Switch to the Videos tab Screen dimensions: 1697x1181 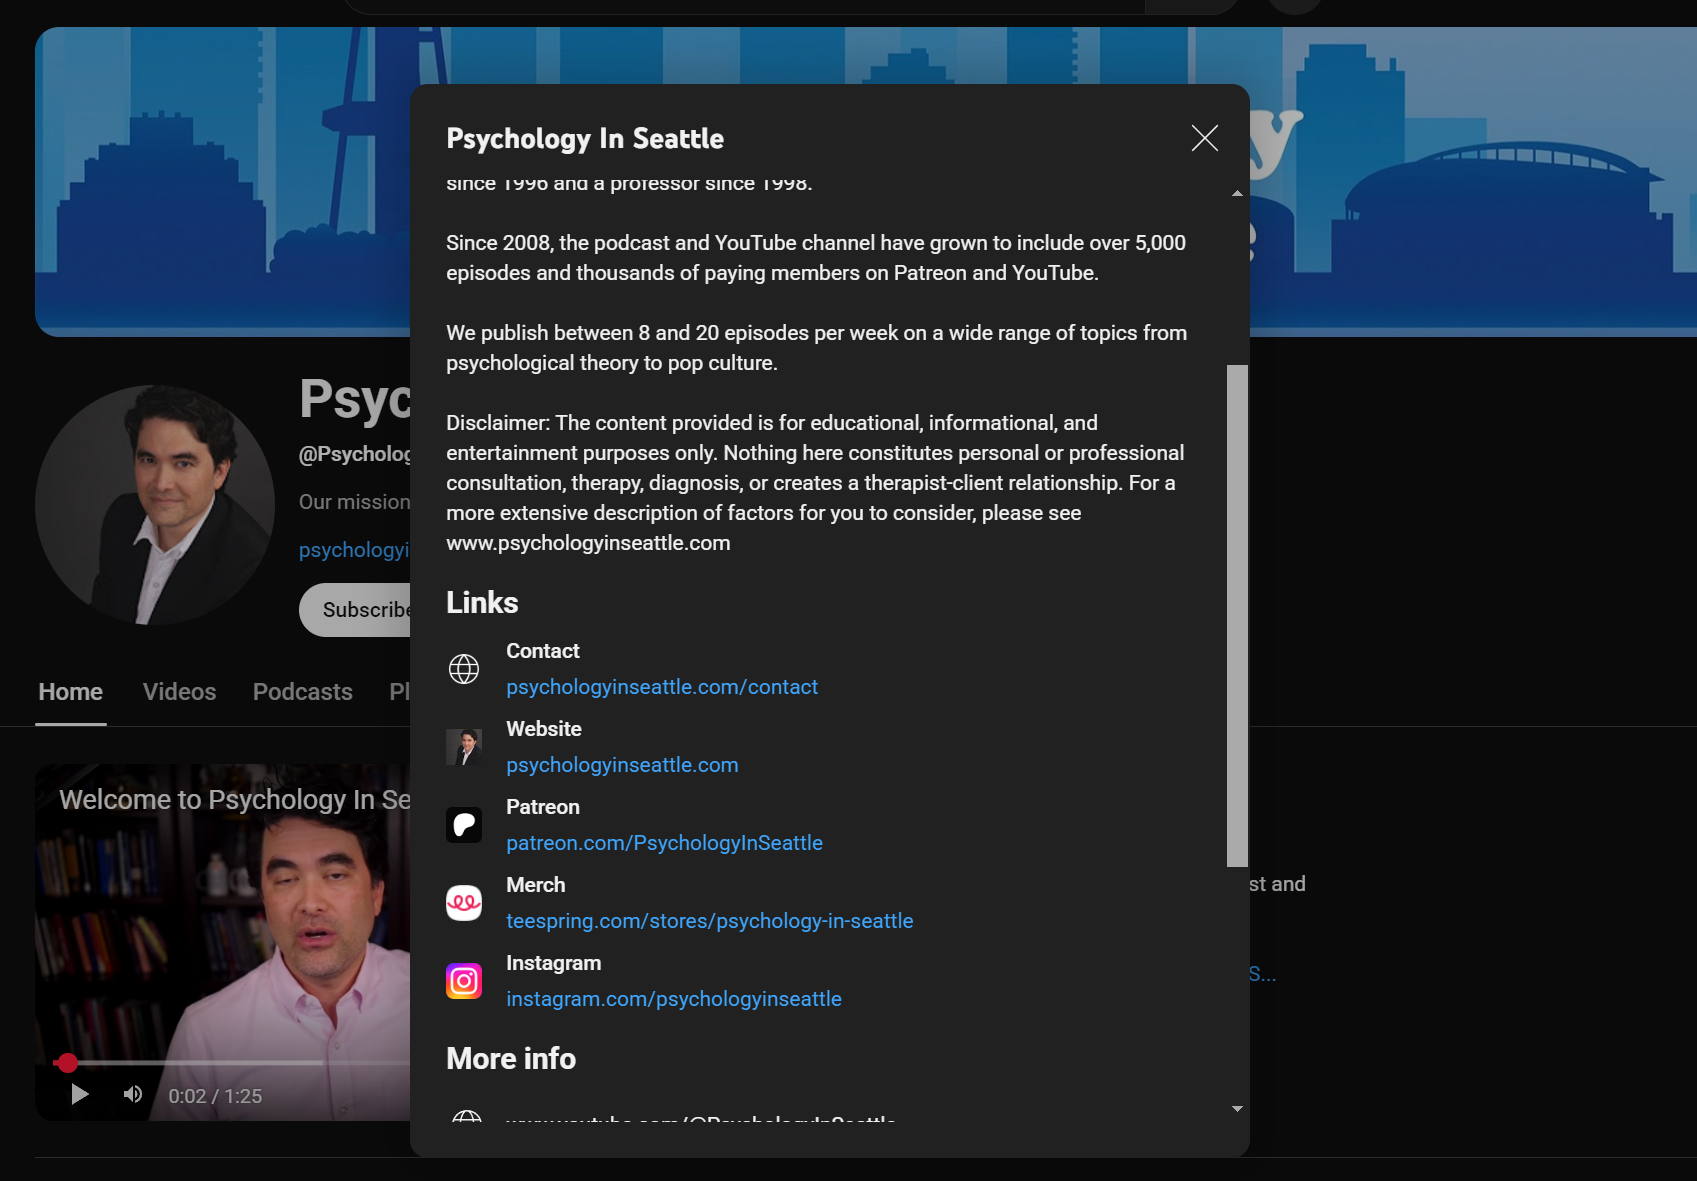(x=179, y=692)
